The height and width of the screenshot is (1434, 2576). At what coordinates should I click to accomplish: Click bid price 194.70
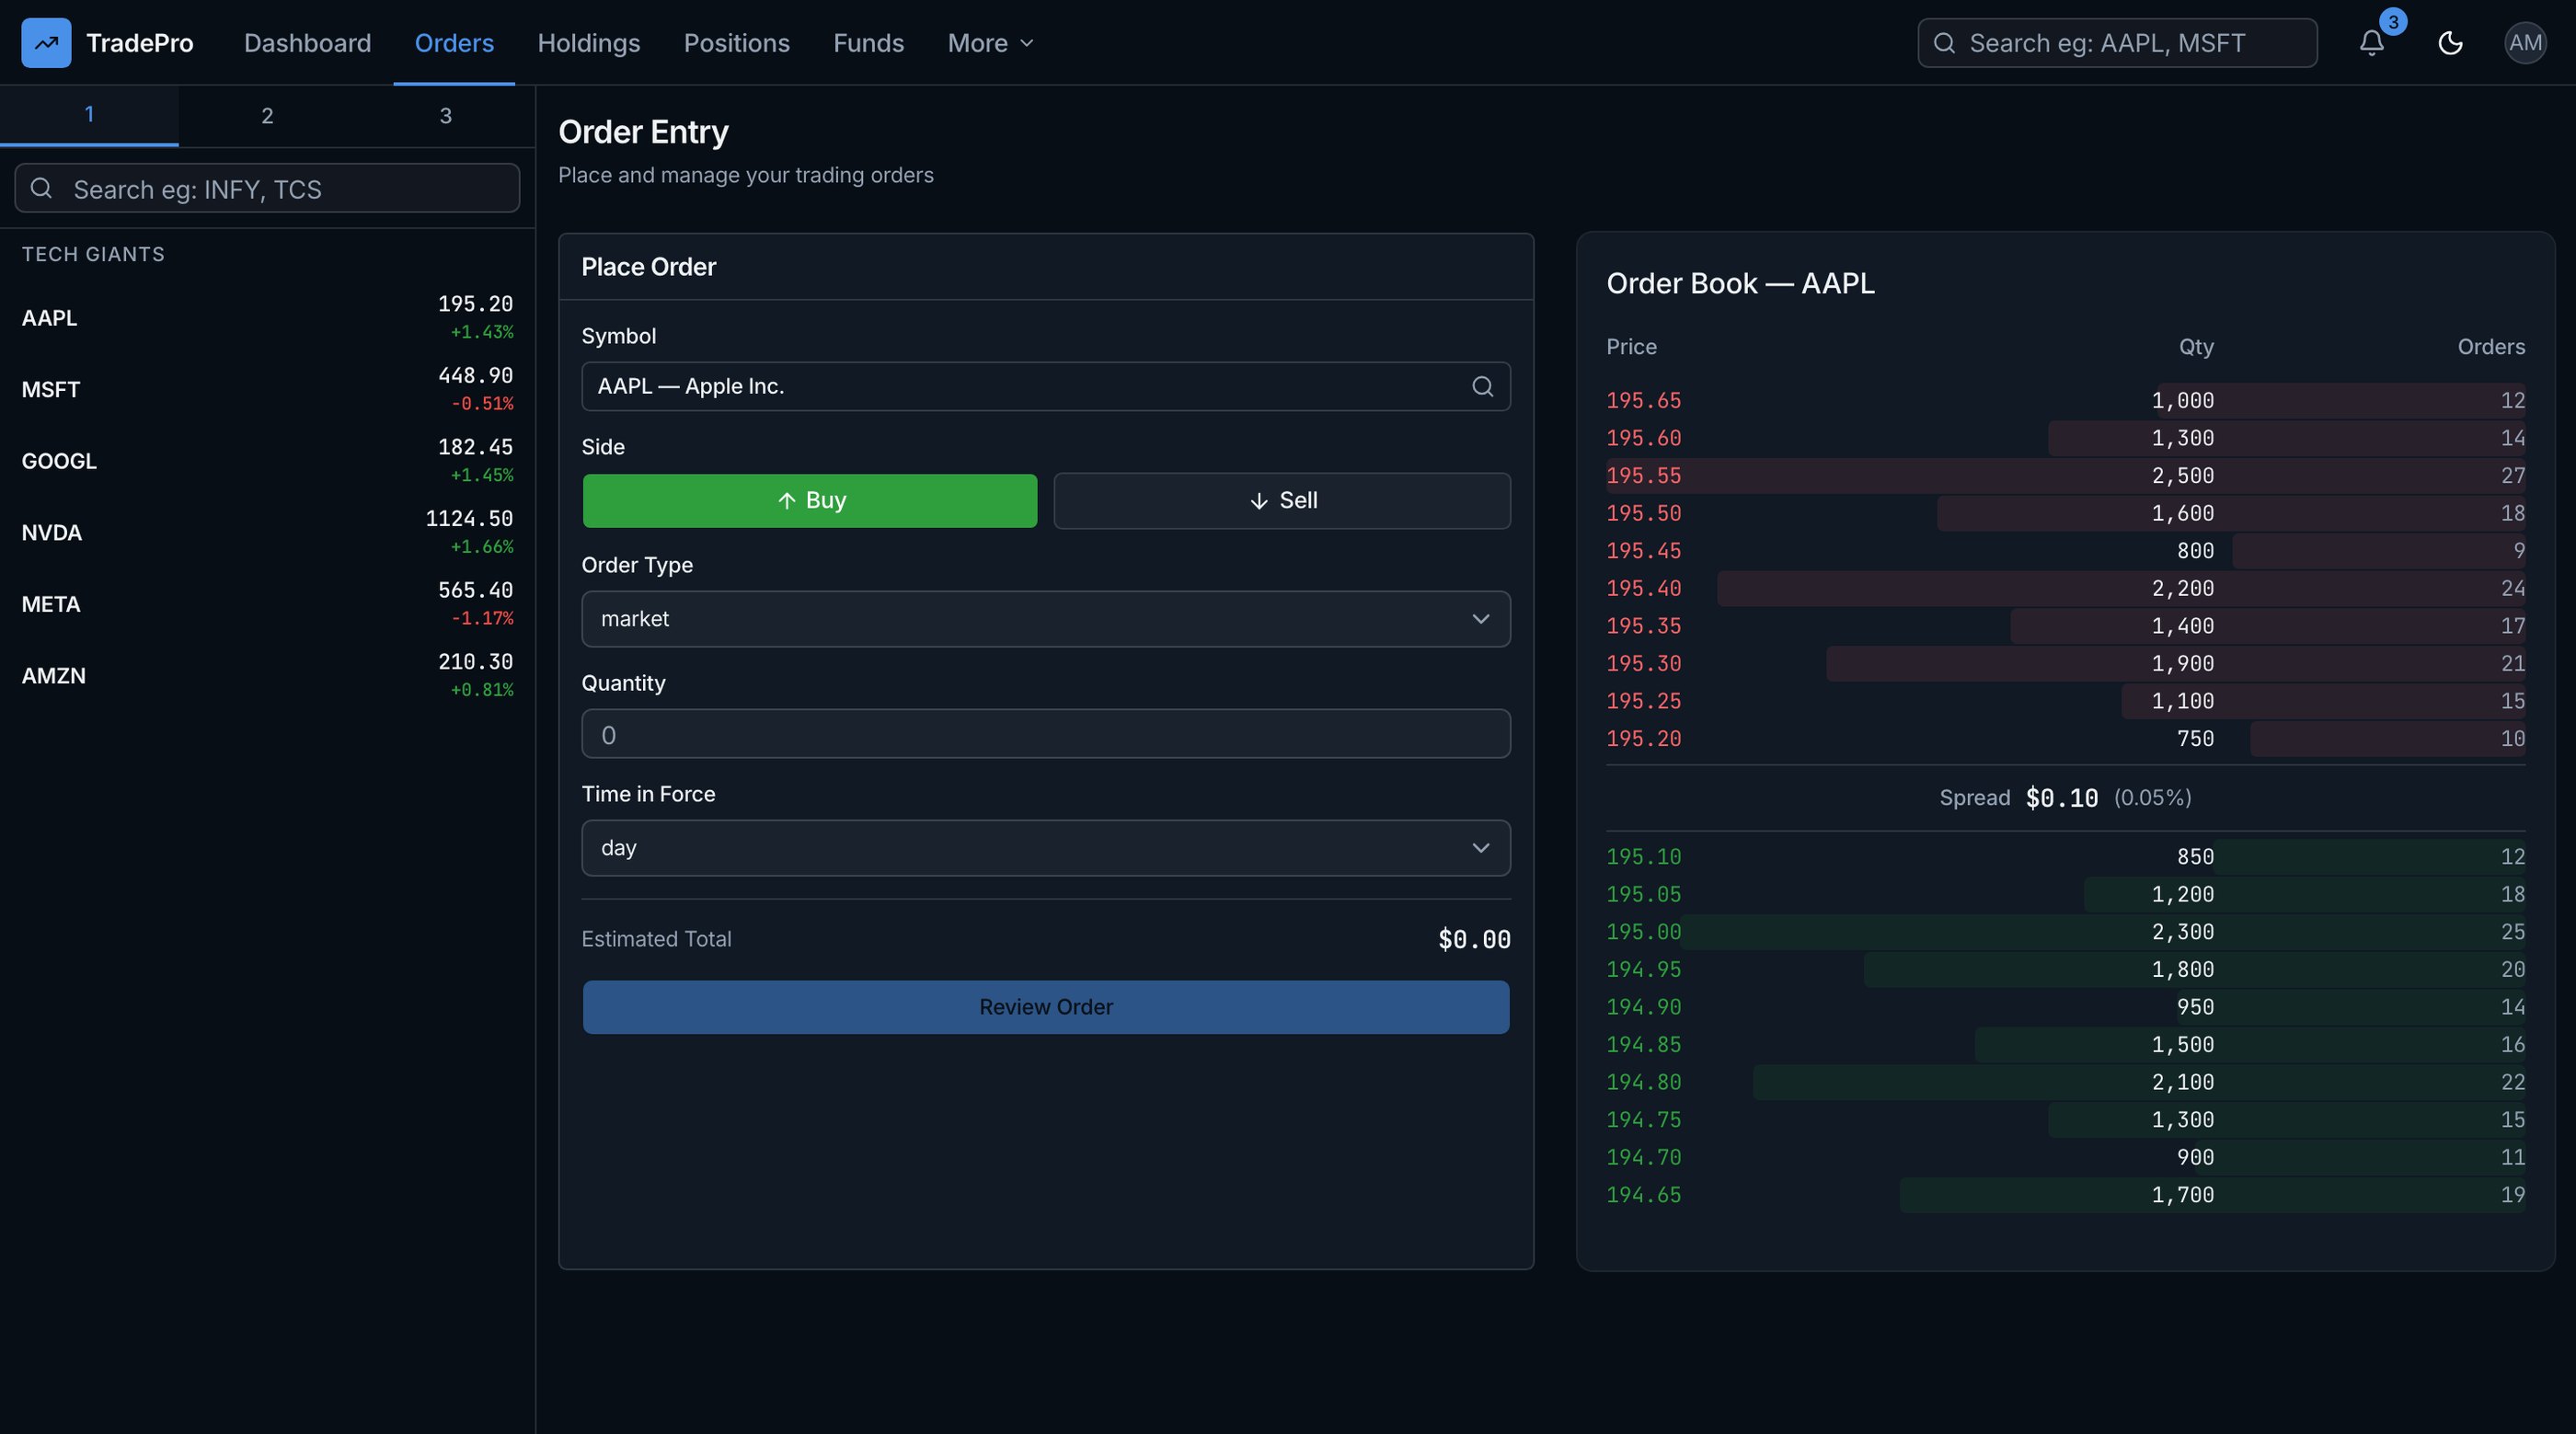click(x=1643, y=1158)
